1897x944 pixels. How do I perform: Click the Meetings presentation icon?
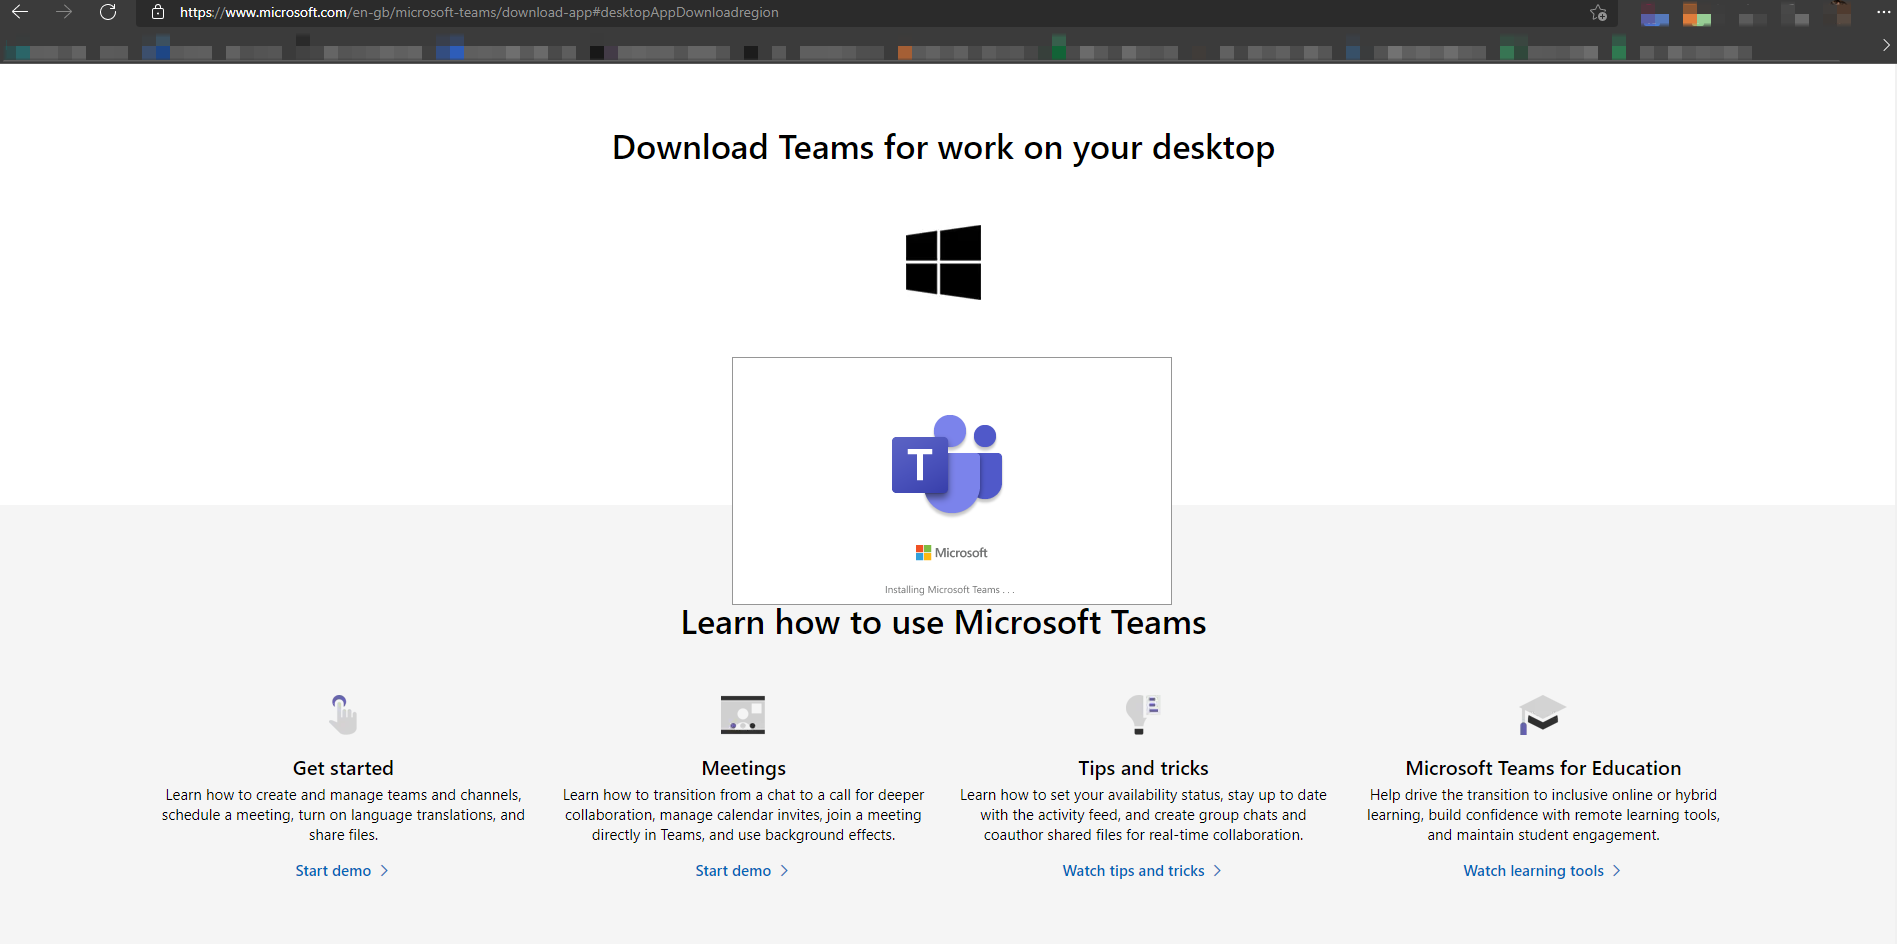pyautogui.click(x=743, y=714)
